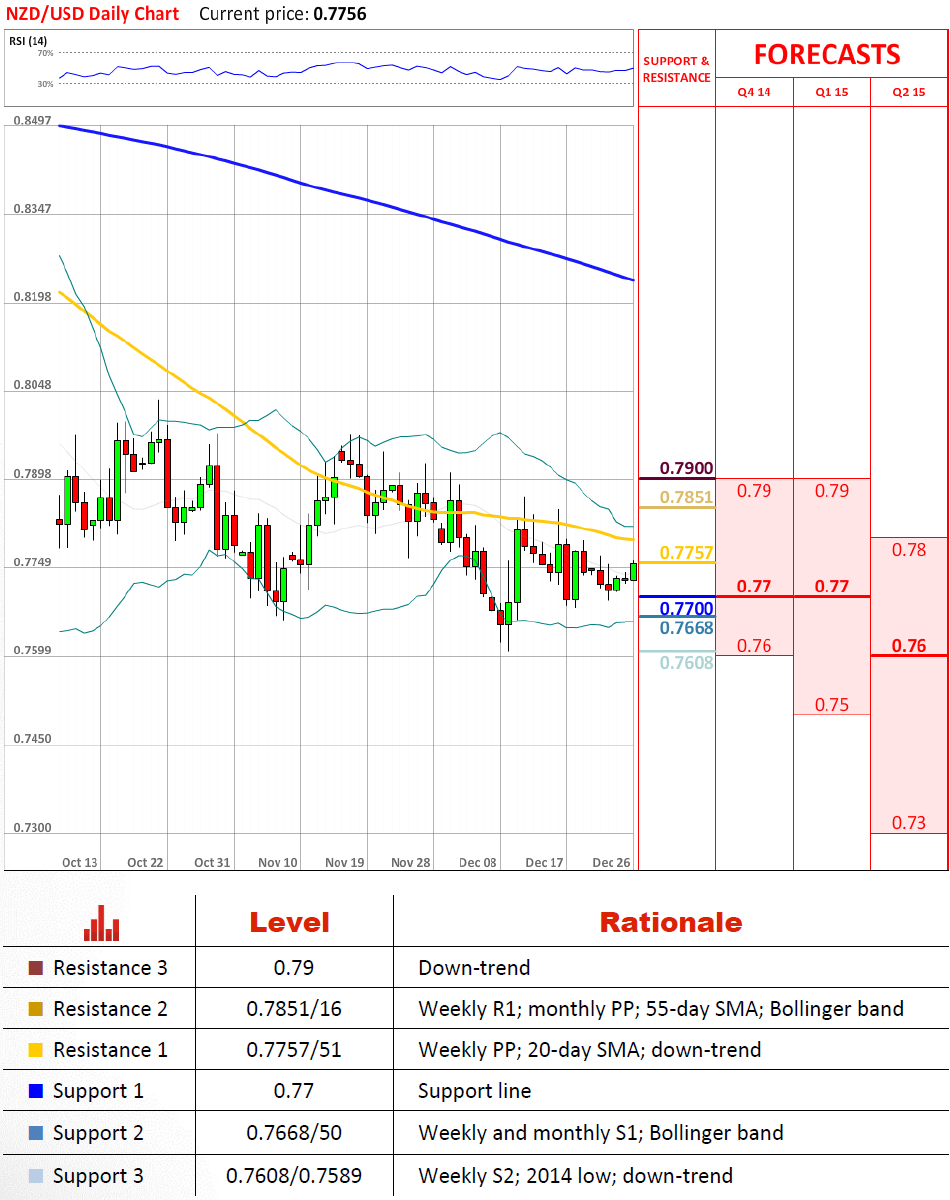Select the Support 2 steel-blue swatch
The image size is (950, 1200).
click(36, 1134)
